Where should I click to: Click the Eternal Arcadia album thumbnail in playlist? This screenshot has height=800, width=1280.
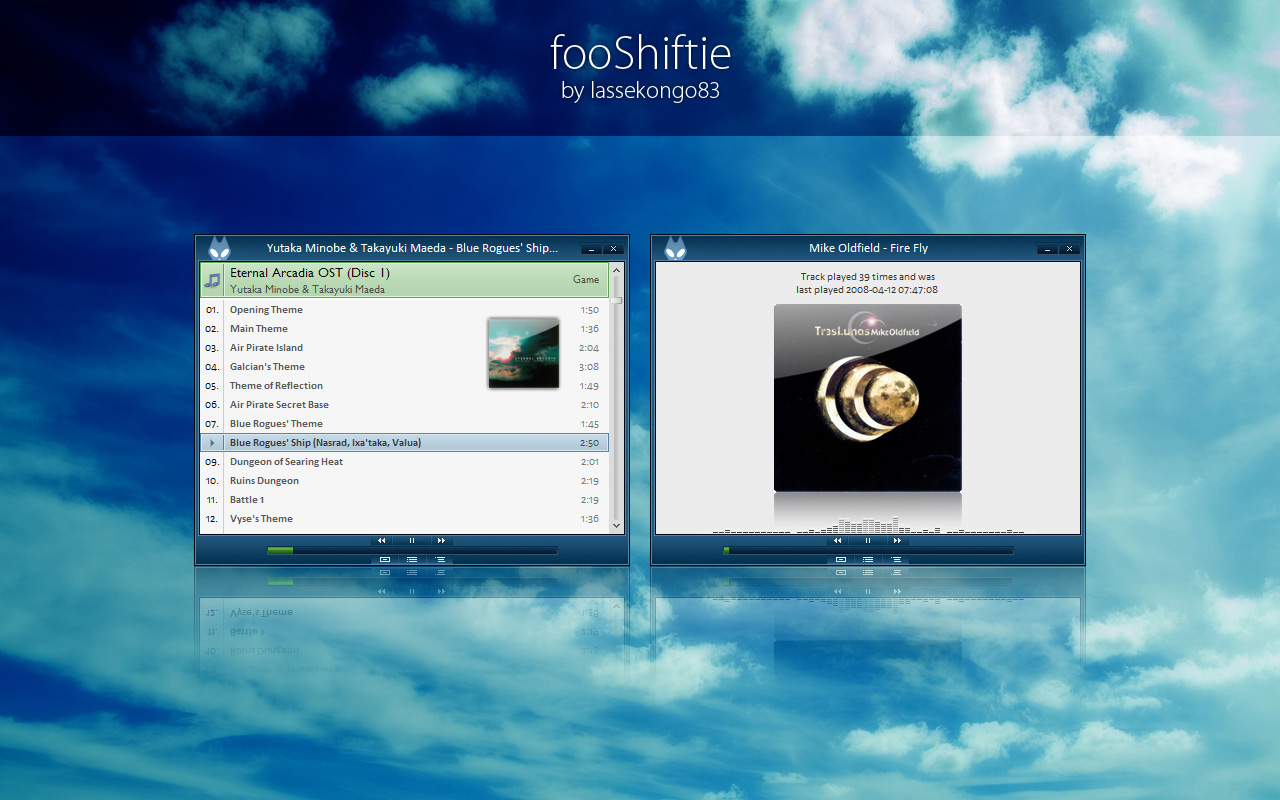click(x=523, y=352)
